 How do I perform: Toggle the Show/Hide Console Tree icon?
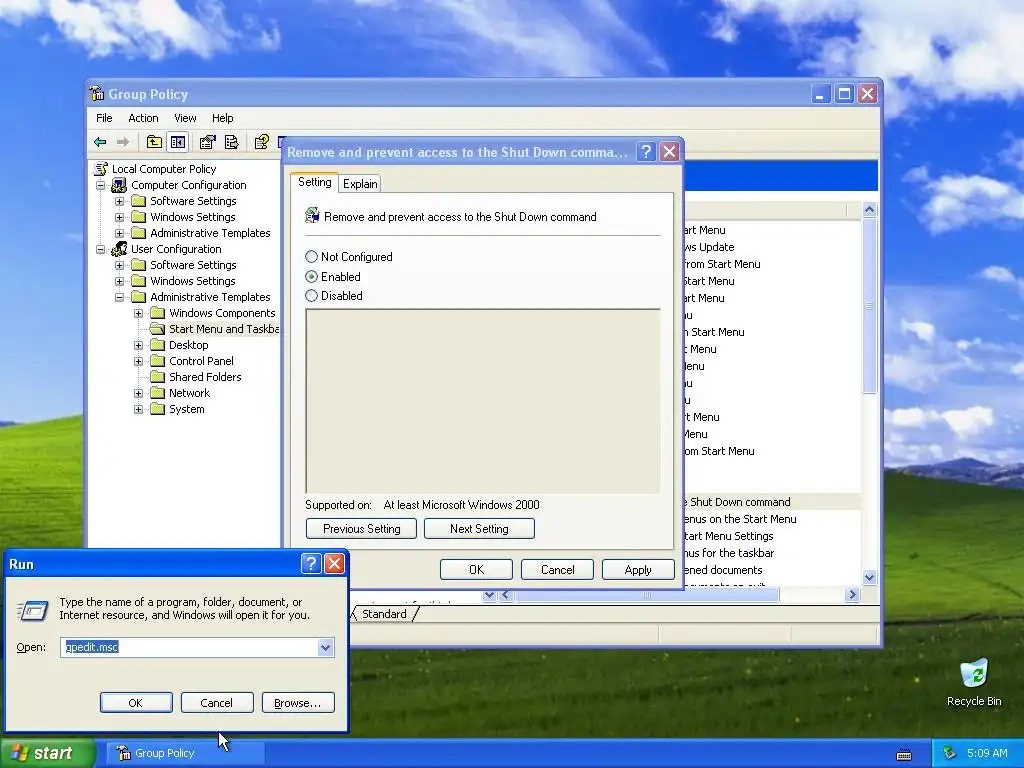(178, 142)
